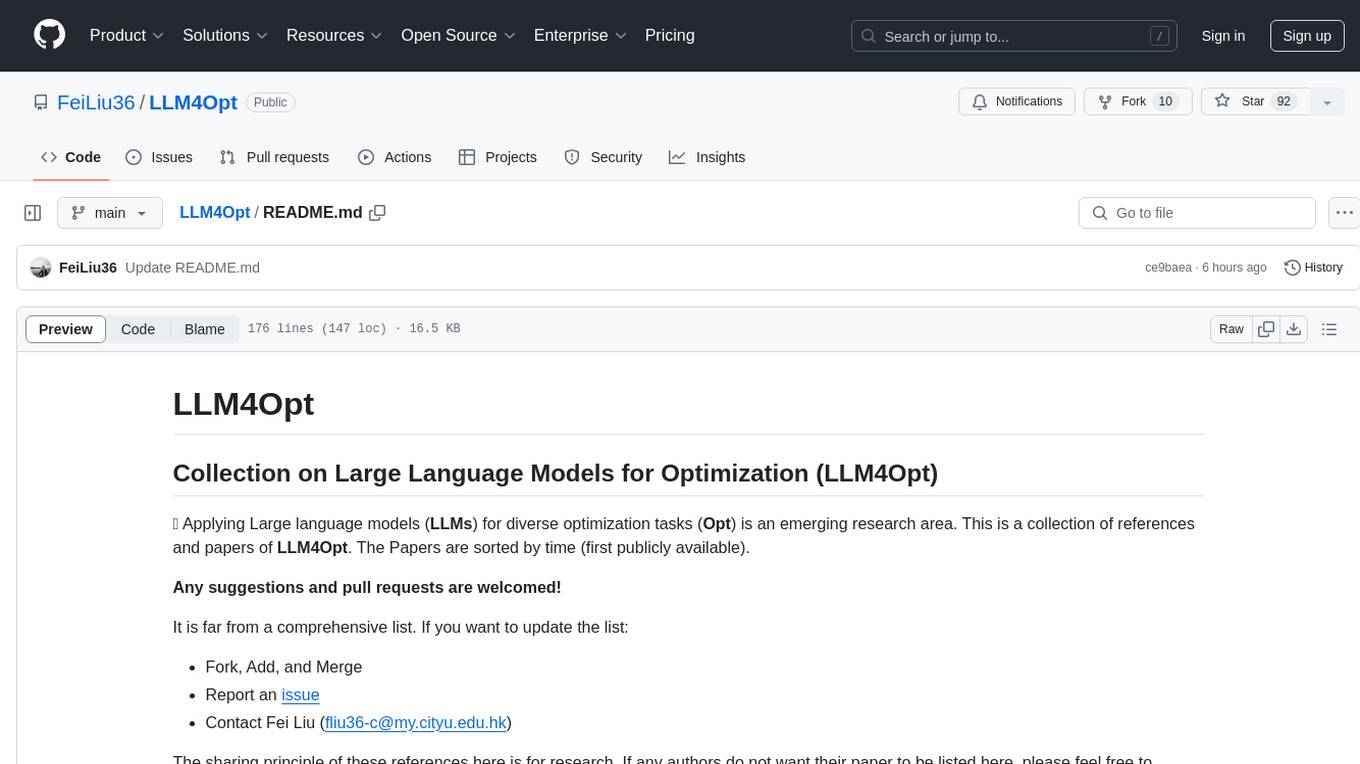Open the LLM4Opt repository link in header
Viewport: 1360px width, 764px height.
coord(193,102)
